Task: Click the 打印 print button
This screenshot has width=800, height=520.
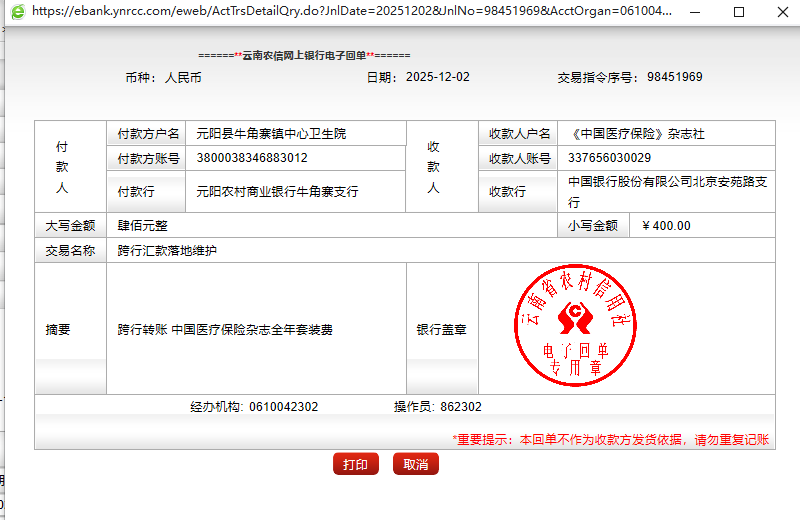Action: (355, 465)
